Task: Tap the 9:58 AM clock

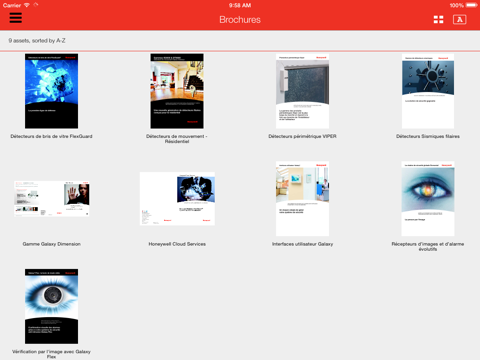Action: point(240,5)
